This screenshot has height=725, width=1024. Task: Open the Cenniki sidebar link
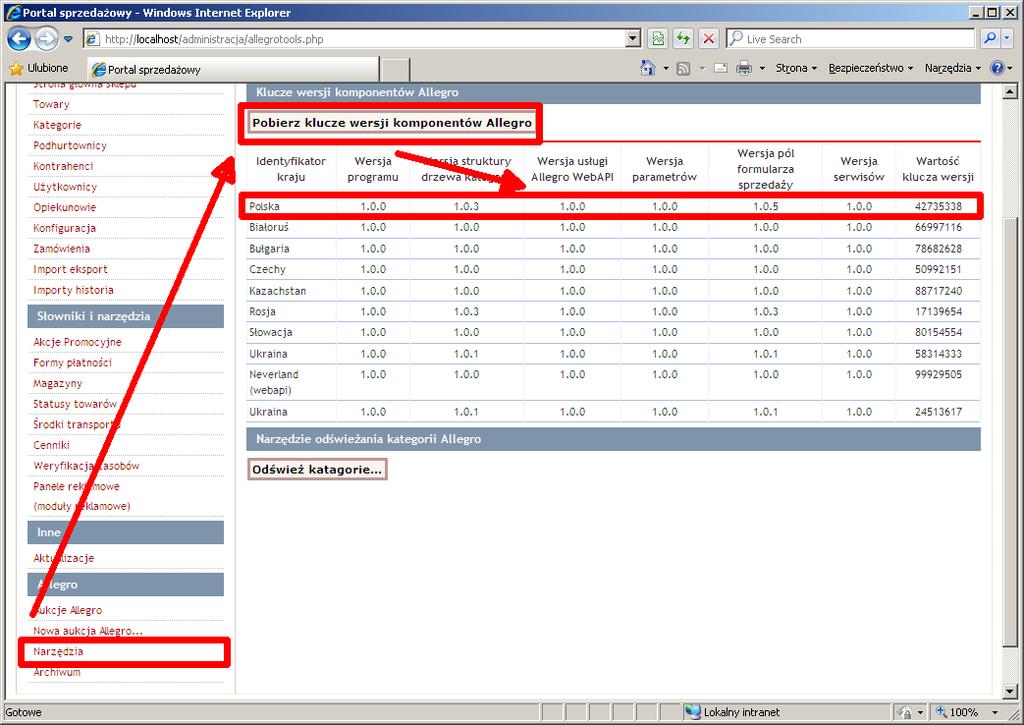51,445
